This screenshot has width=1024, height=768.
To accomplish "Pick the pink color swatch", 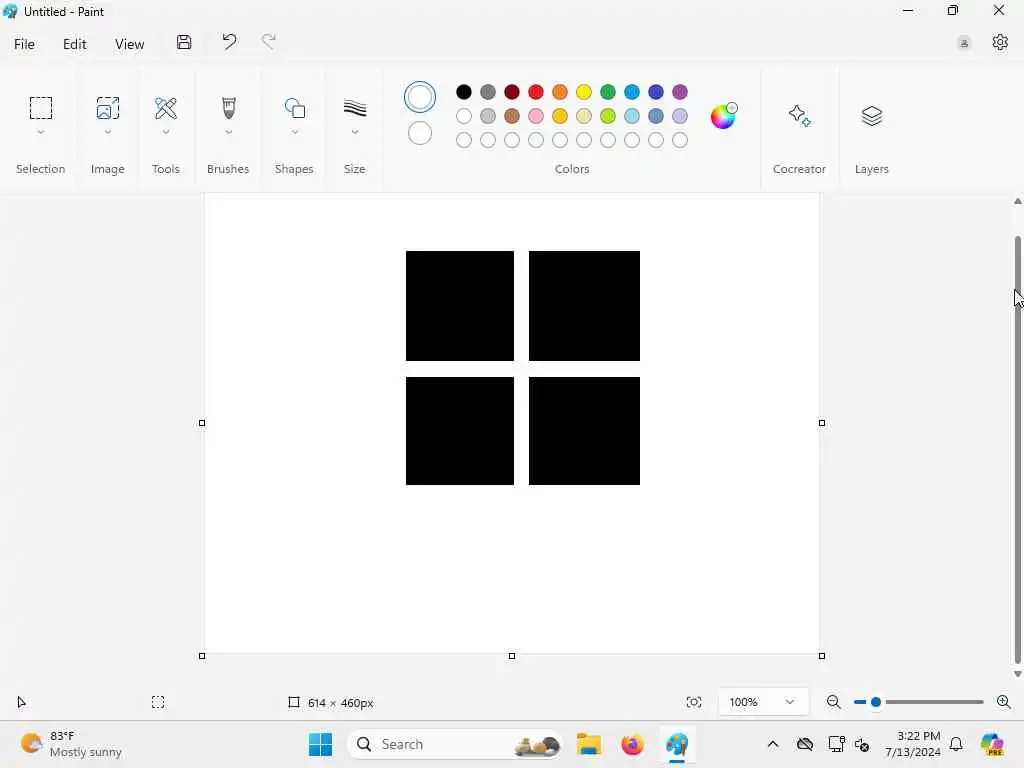I will [536, 116].
